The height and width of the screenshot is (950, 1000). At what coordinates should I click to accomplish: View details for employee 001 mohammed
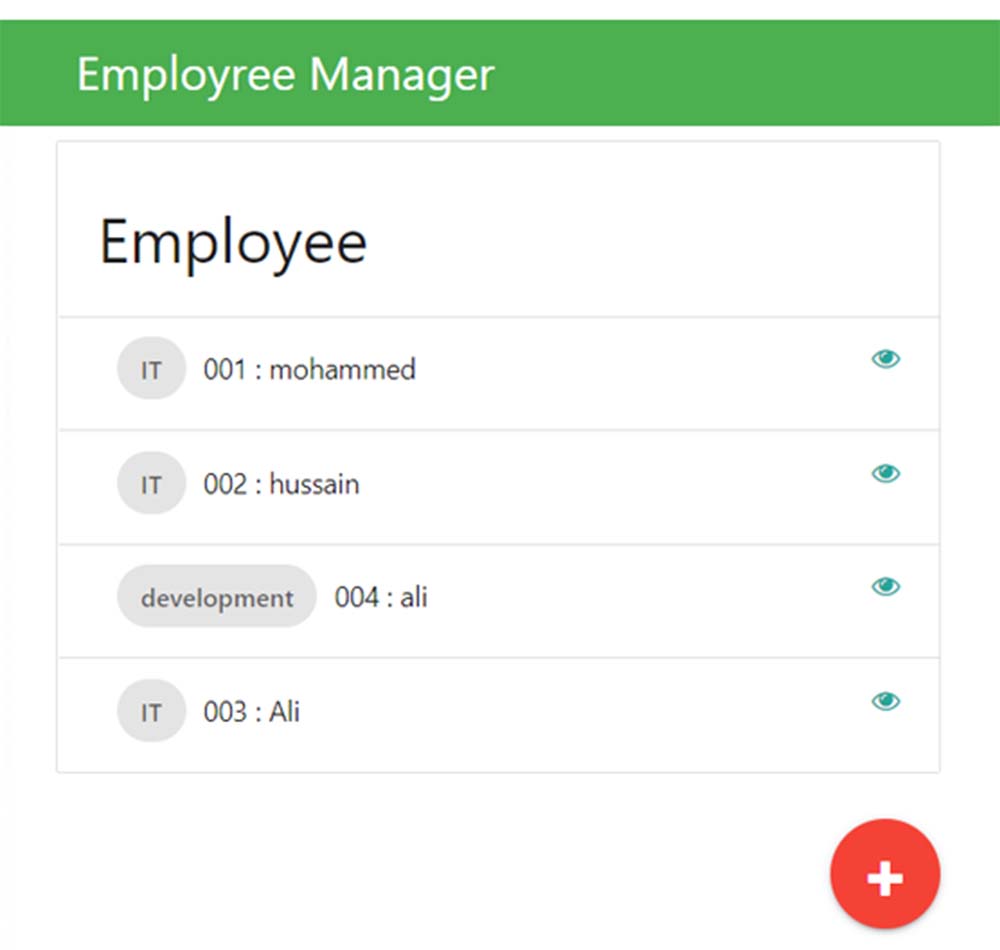tap(885, 359)
